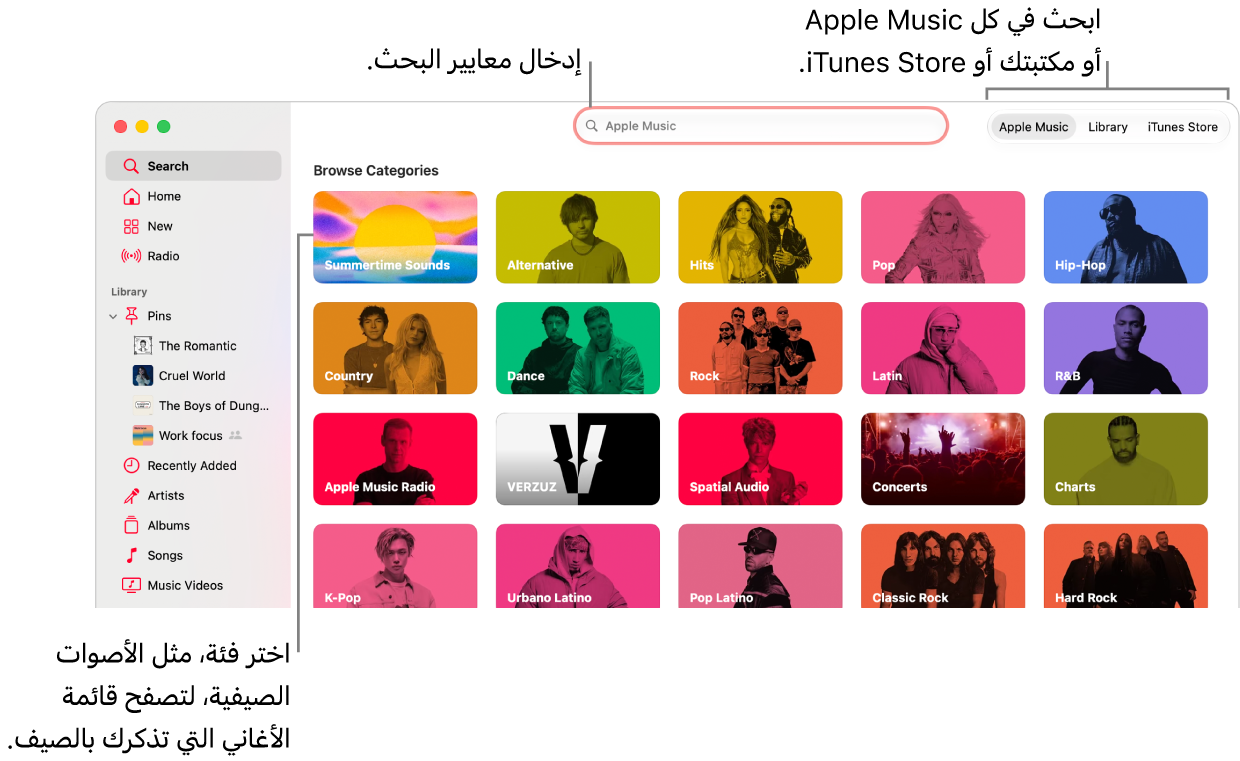Image resolution: width=1240 pixels, height=761 pixels.
Task: Click the Home house icon
Action: point(131,196)
